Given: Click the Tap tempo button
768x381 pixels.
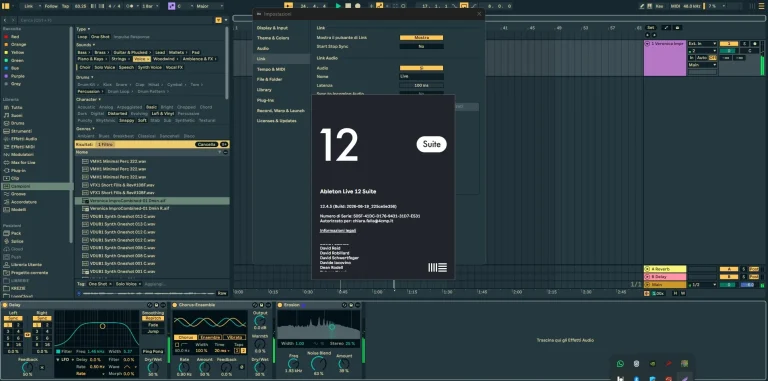Looking at the screenshot, I should 65,6.
